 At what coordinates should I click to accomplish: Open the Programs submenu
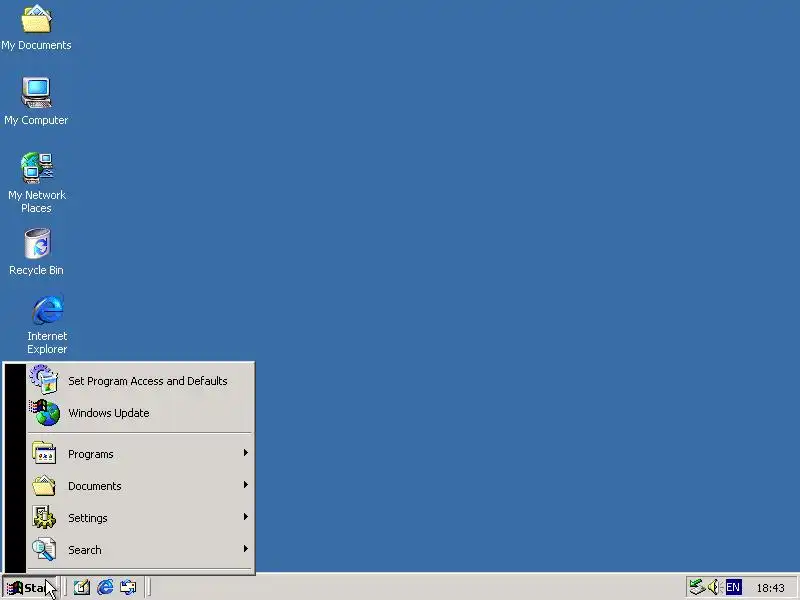point(140,454)
